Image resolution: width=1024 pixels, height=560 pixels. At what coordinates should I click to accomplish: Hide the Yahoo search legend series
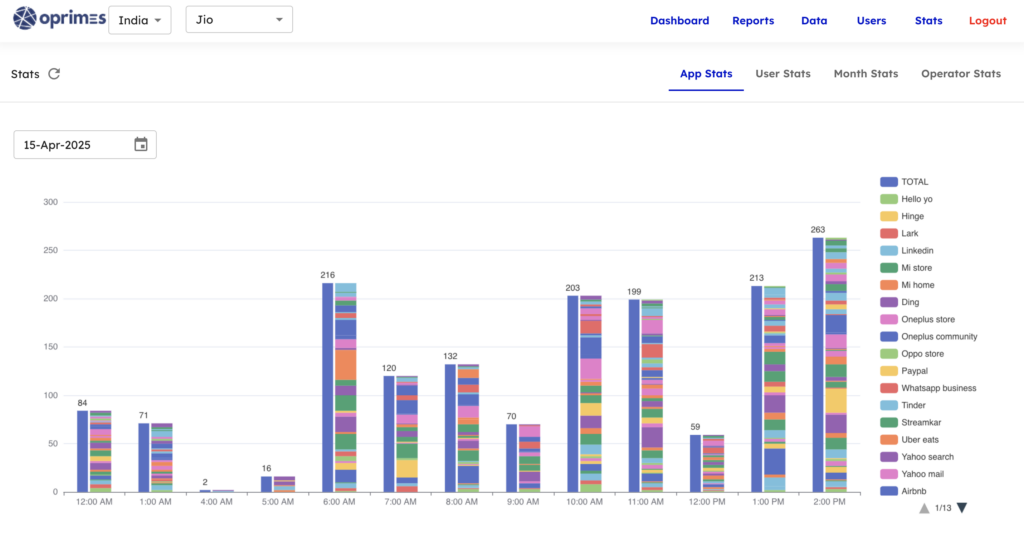coord(917,457)
